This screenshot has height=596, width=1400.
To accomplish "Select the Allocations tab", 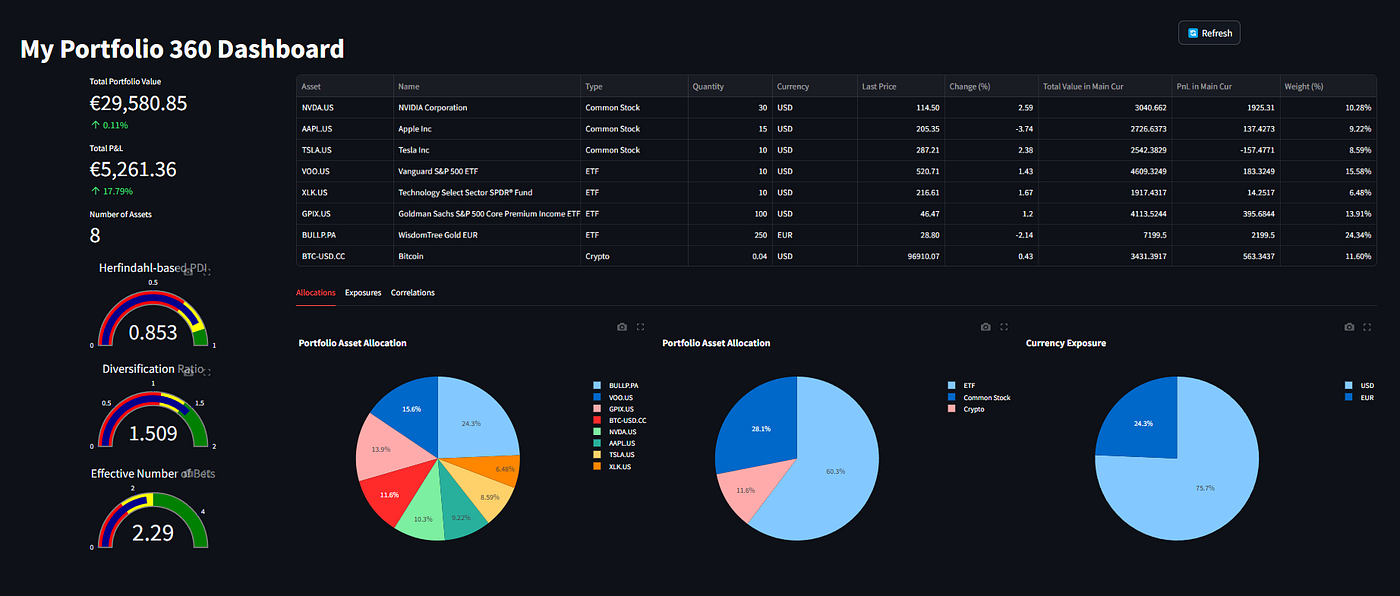I will pos(316,293).
